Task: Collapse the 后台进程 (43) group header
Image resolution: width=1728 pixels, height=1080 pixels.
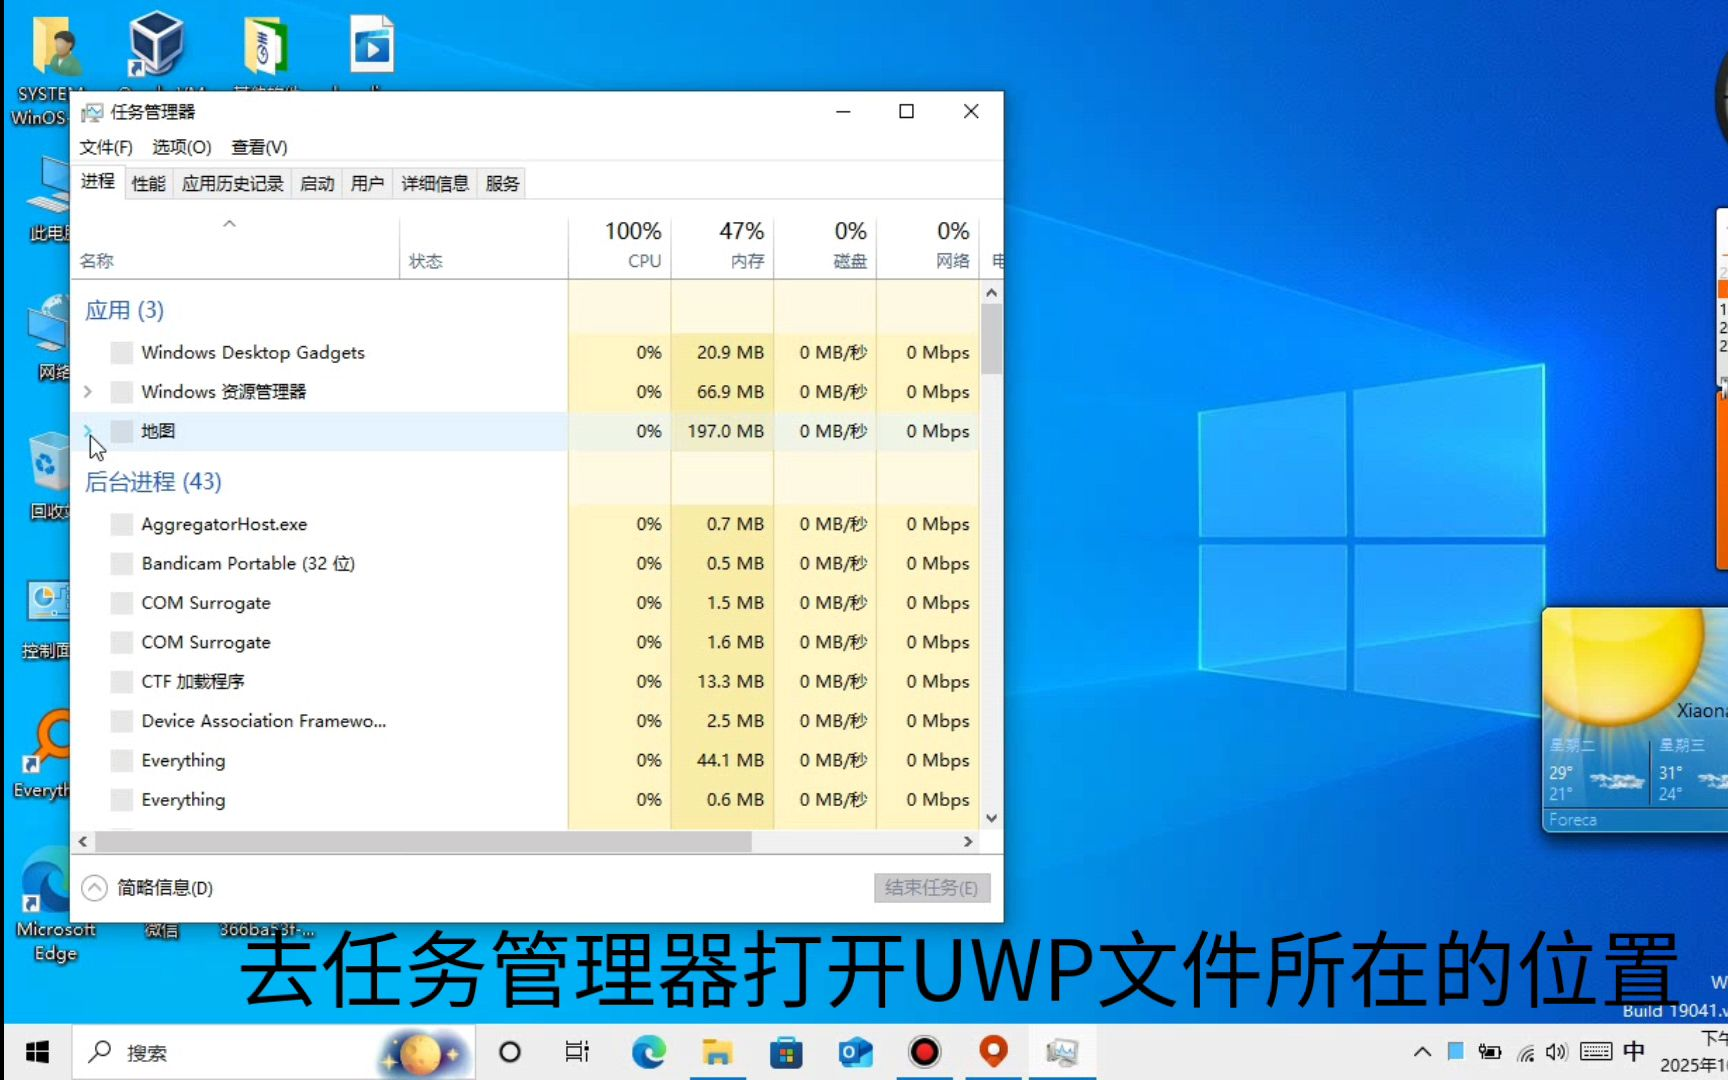Action: click(x=153, y=482)
